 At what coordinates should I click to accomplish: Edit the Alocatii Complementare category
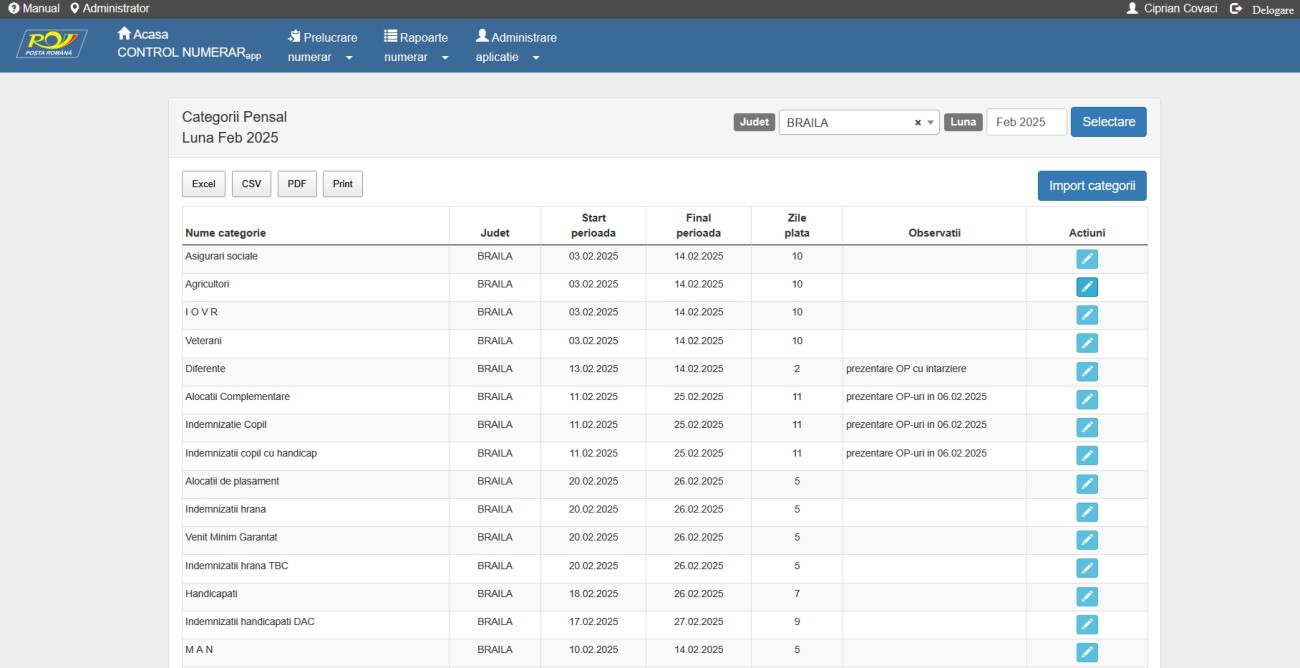point(1086,399)
